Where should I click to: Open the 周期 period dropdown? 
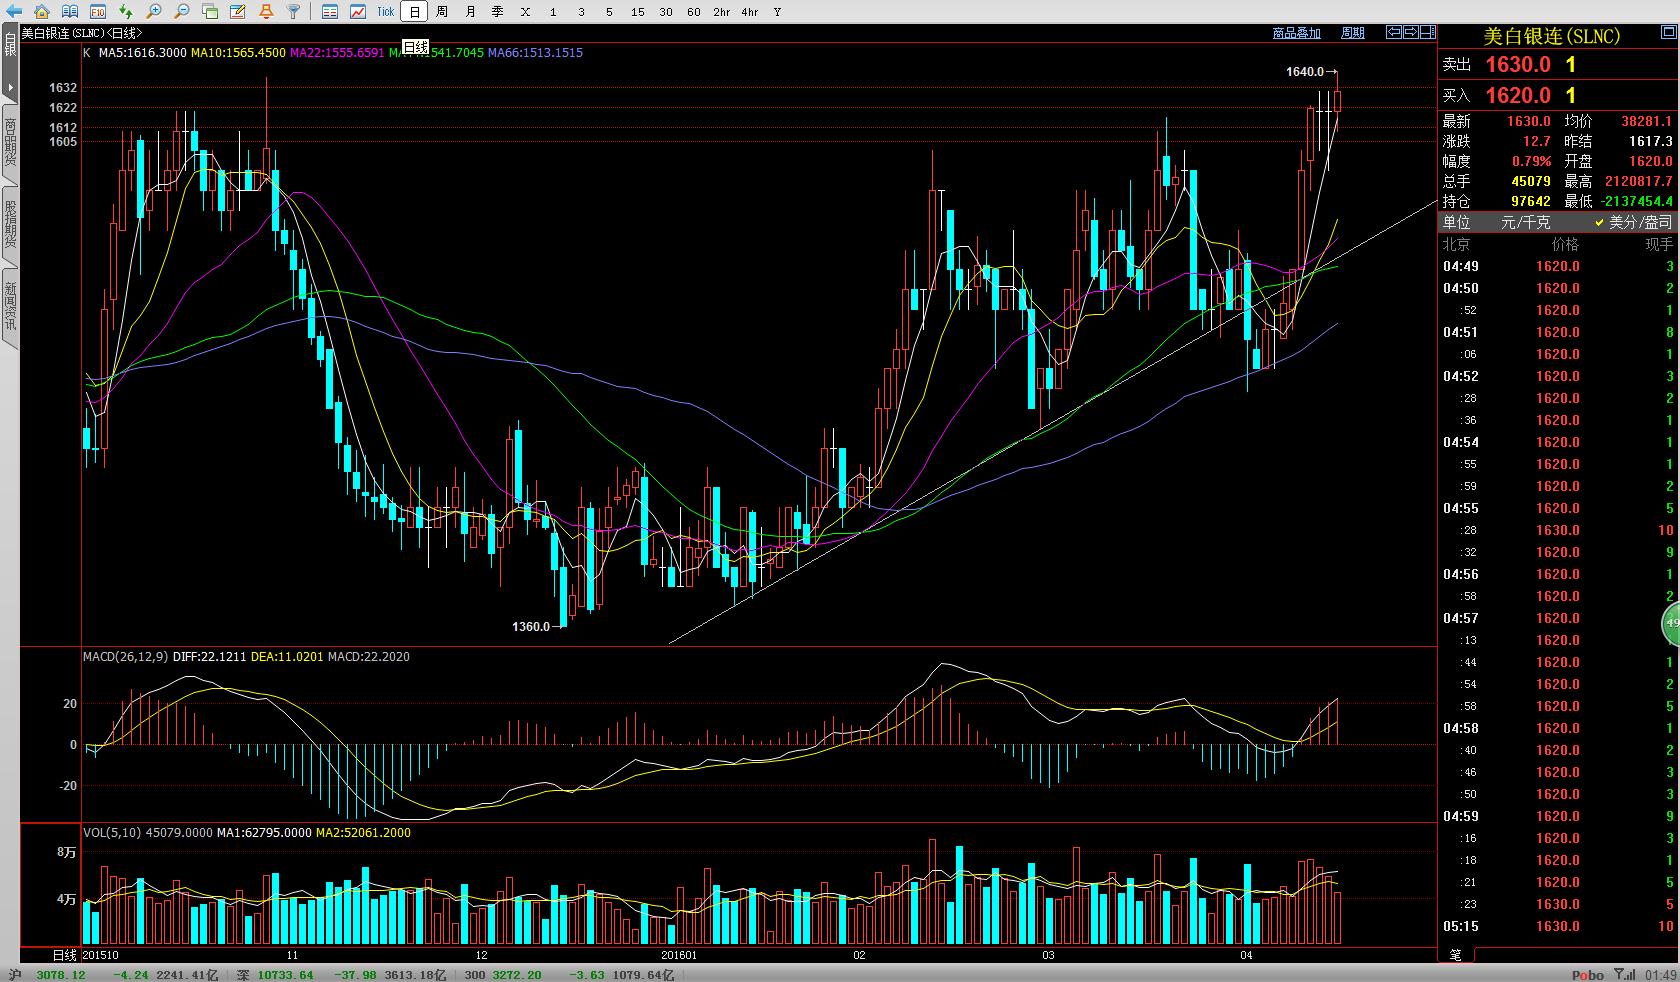click(x=1352, y=33)
